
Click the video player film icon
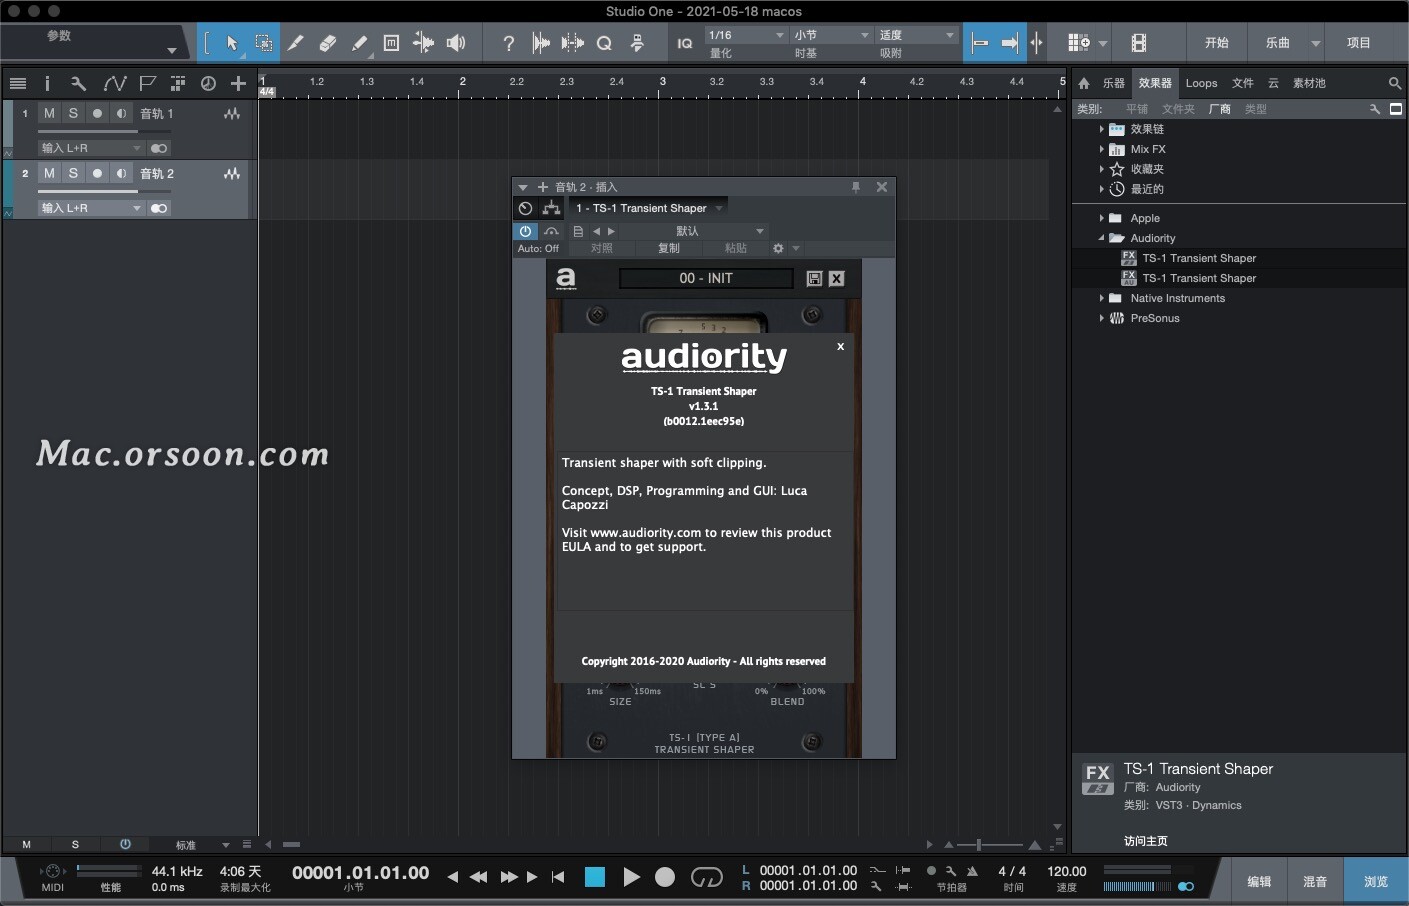click(x=1139, y=43)
